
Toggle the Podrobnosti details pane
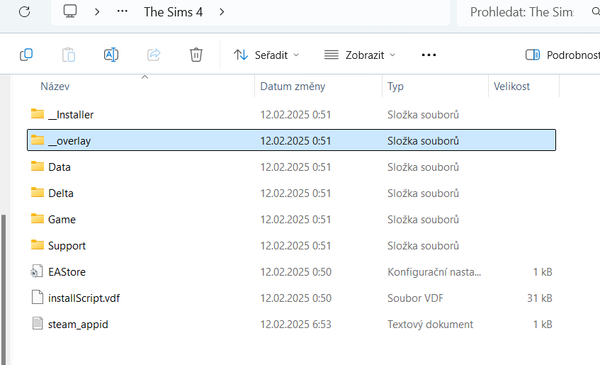click(x=562, y=55)
